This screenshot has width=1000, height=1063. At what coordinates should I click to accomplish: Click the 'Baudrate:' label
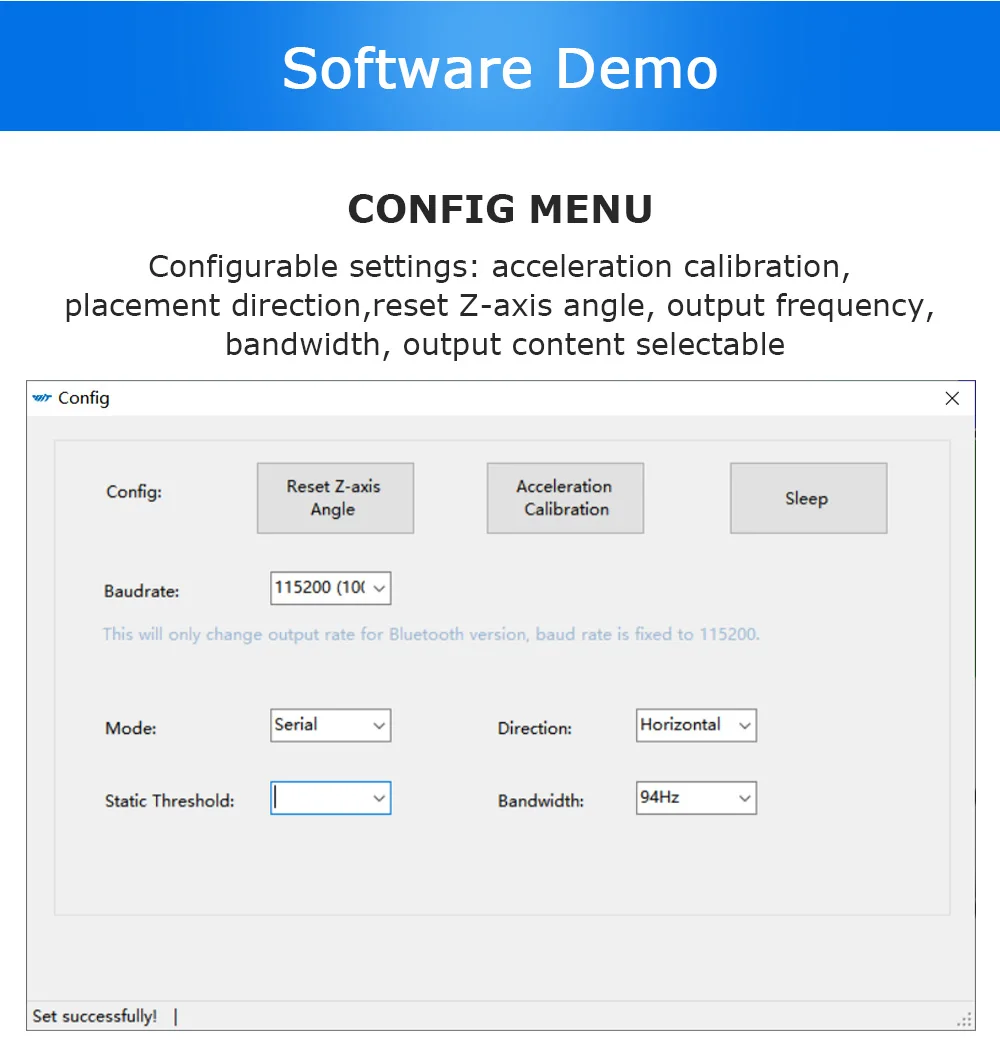(x=142, y=591)
